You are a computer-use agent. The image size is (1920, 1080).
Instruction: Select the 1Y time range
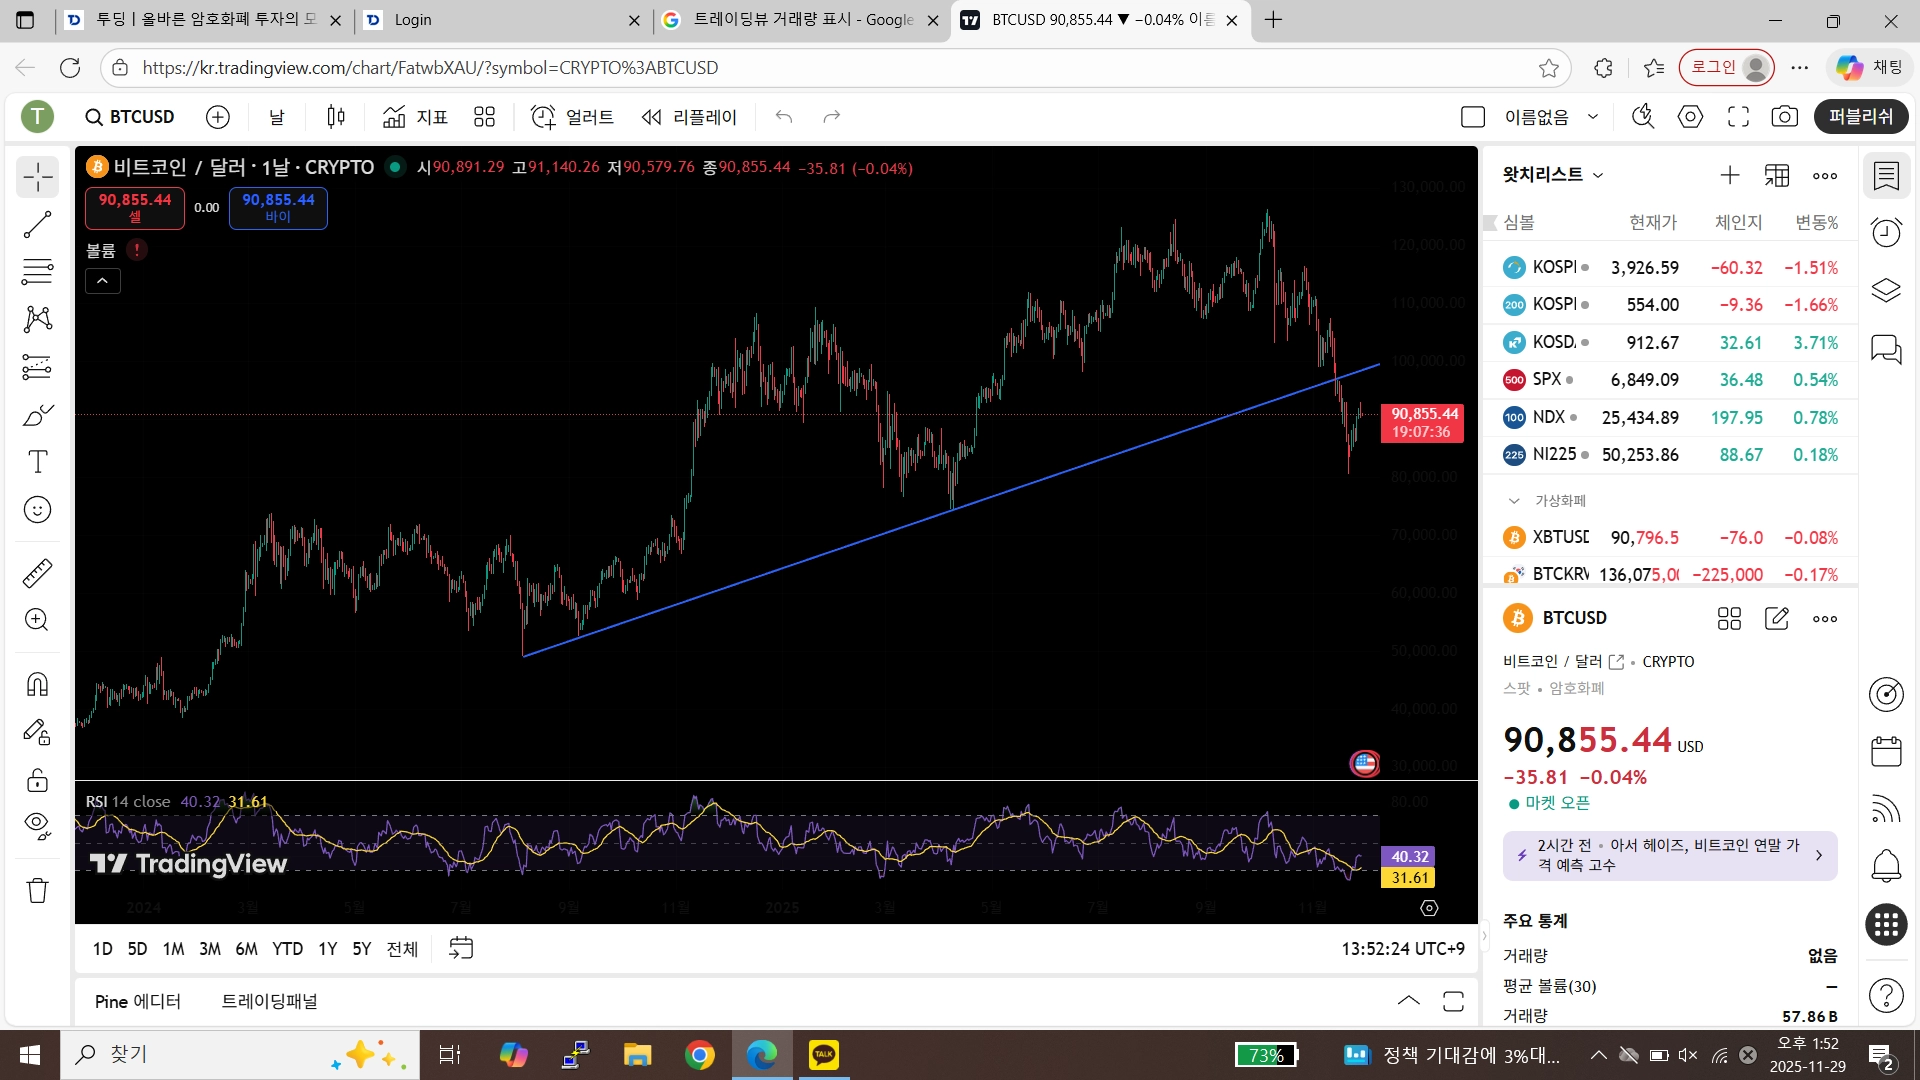pos(327,949)
